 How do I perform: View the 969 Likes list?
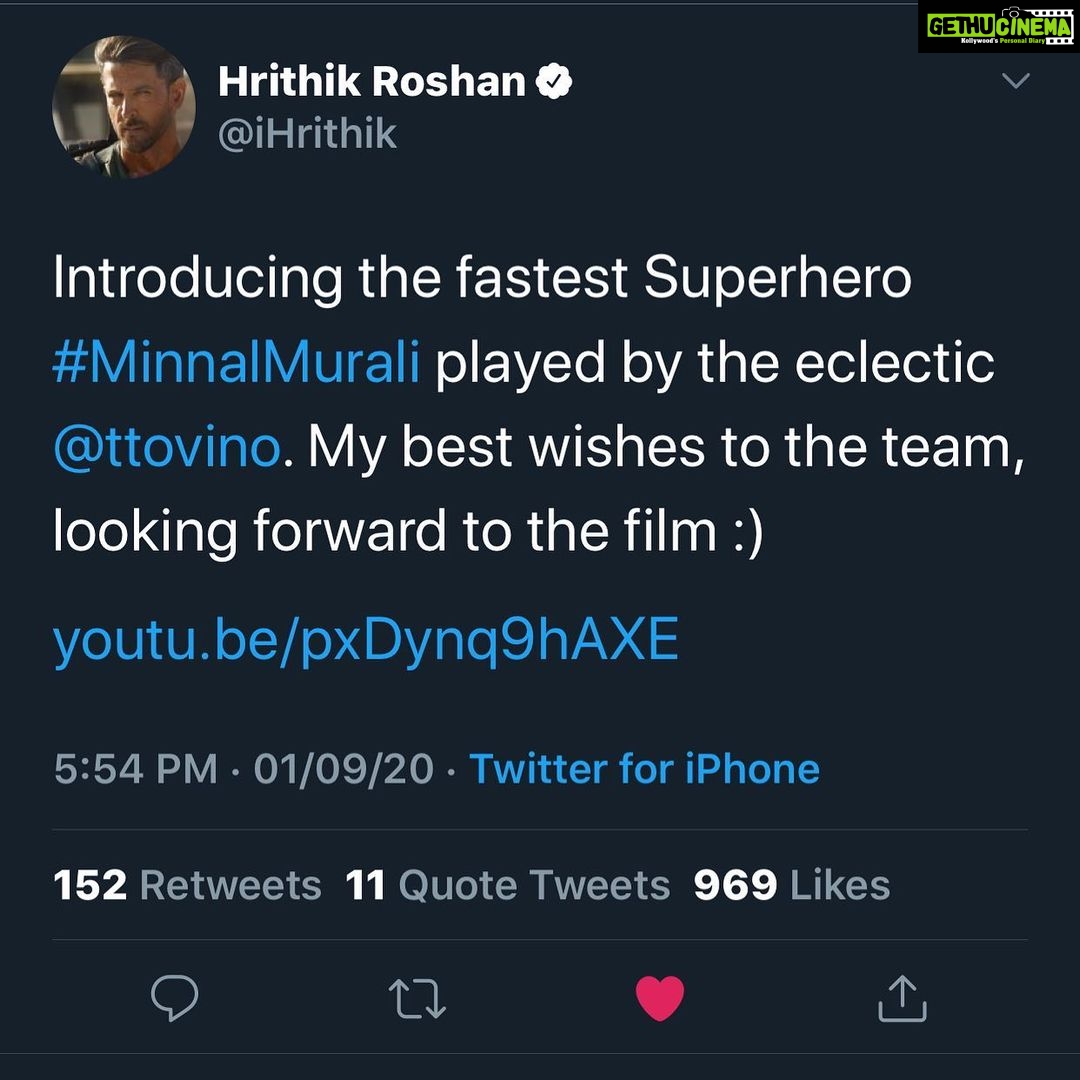pyautogui.click(x=792, y=885)
